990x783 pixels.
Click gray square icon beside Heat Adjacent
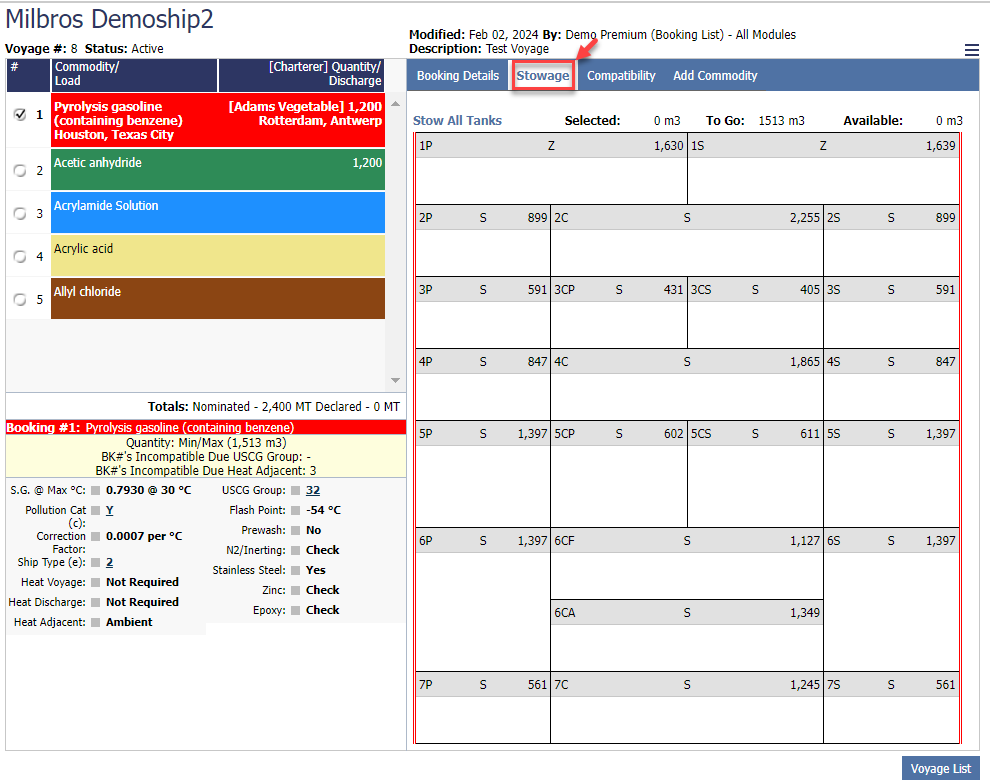(96, 622)
